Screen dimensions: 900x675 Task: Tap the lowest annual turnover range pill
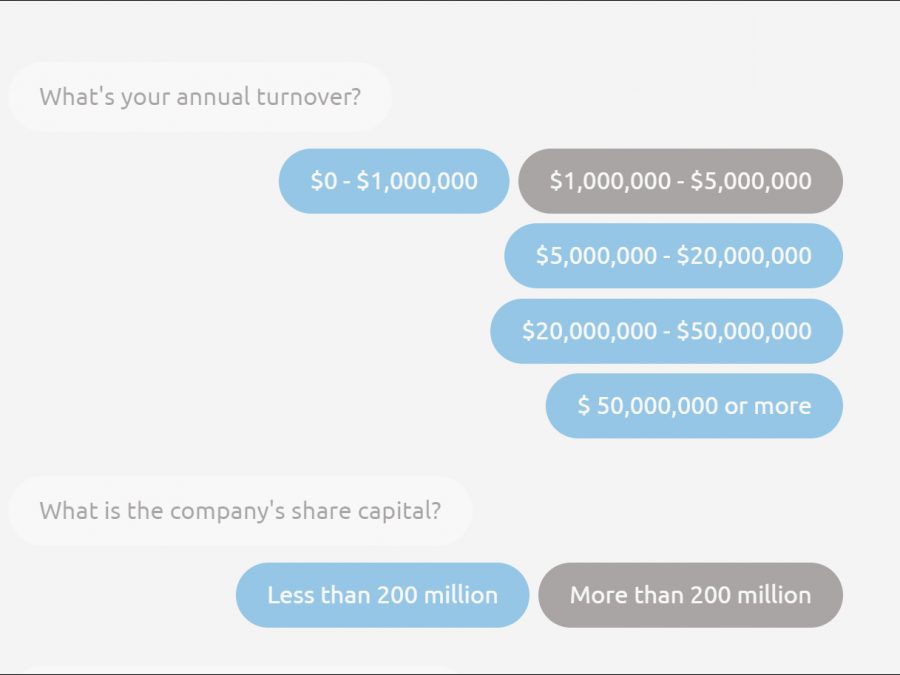(x=394, y=181)
